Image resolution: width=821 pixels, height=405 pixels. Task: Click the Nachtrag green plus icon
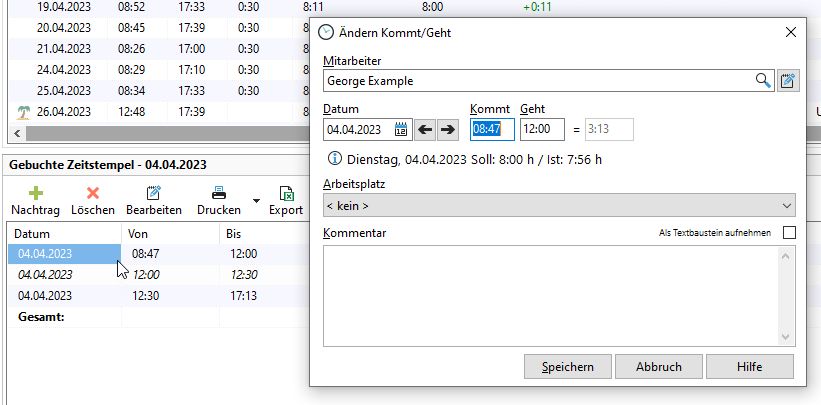pos(36,192)
